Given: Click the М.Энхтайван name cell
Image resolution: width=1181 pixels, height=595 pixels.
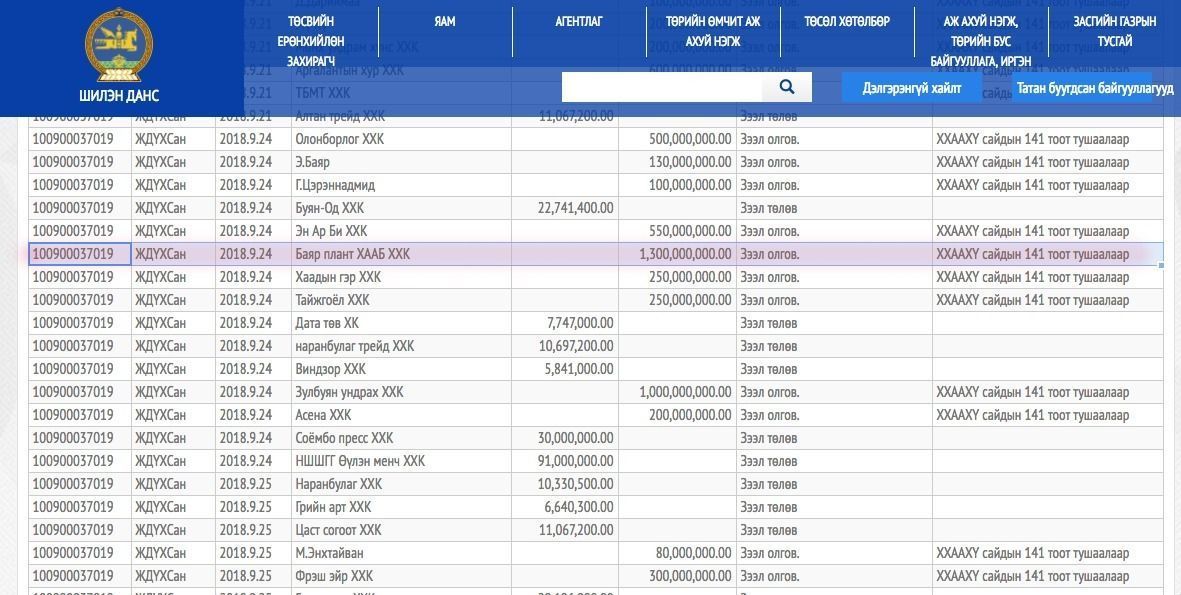Looking at the screenshot, I should (x=401, y=553).
